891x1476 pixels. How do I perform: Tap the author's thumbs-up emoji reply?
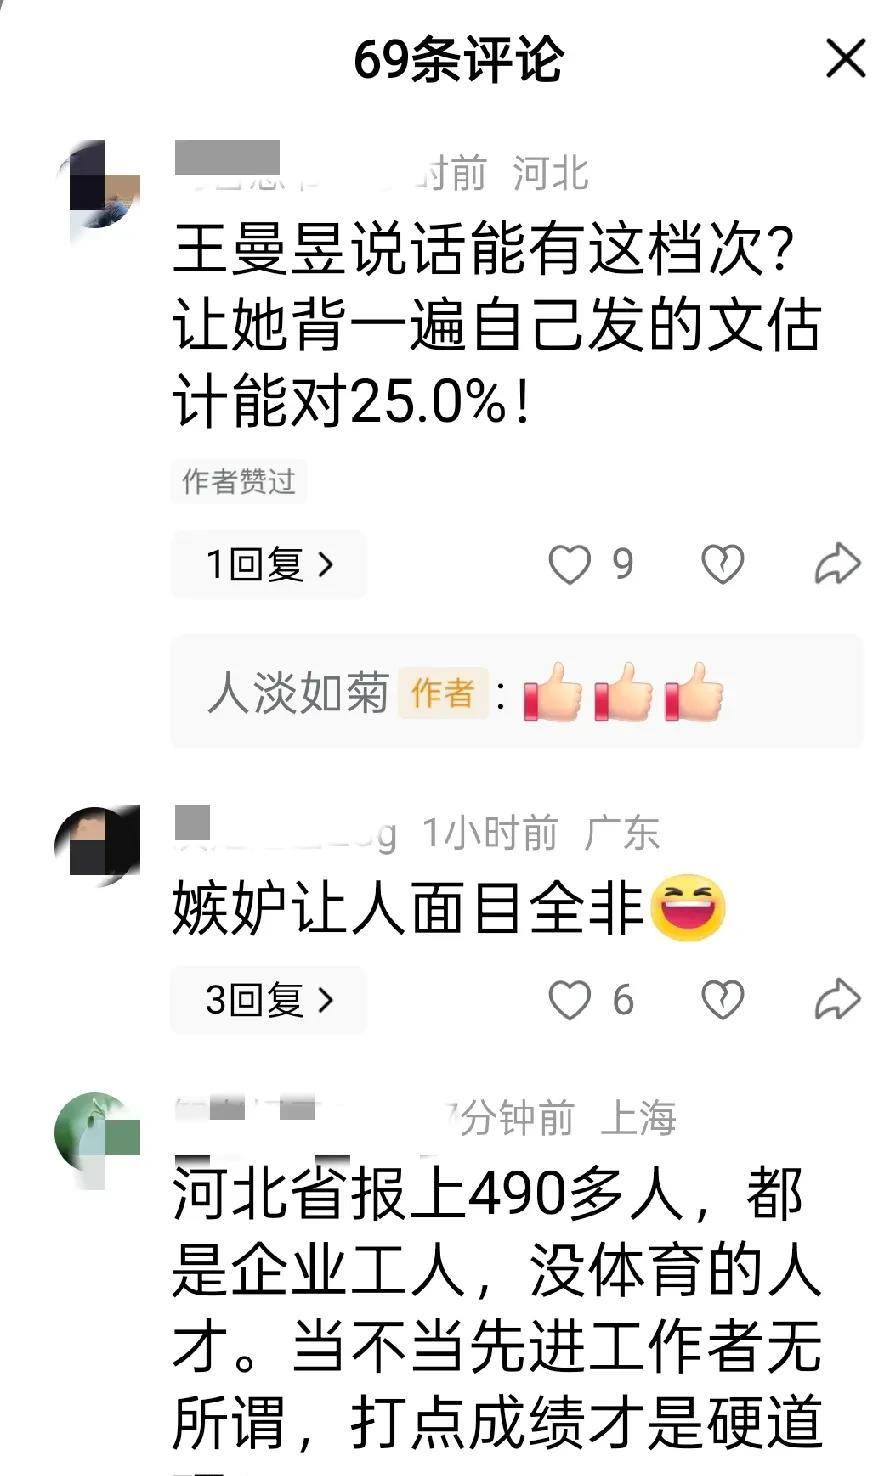(x=624, y=693)
